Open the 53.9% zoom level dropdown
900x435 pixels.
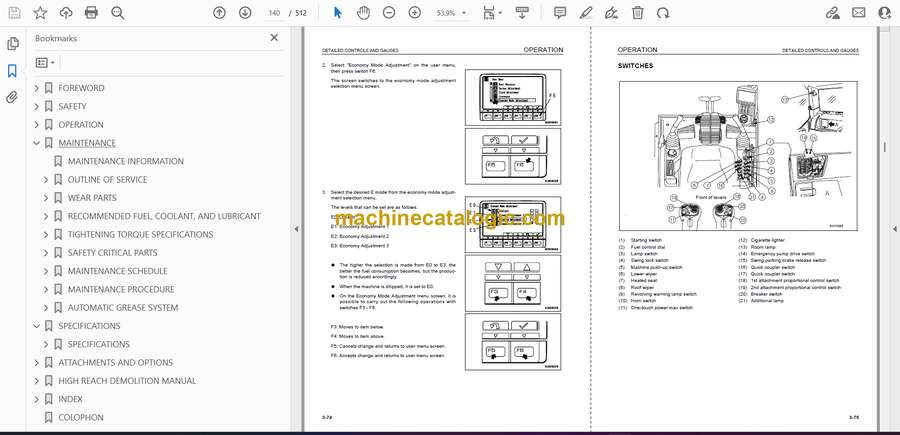(x=451, y=13)
